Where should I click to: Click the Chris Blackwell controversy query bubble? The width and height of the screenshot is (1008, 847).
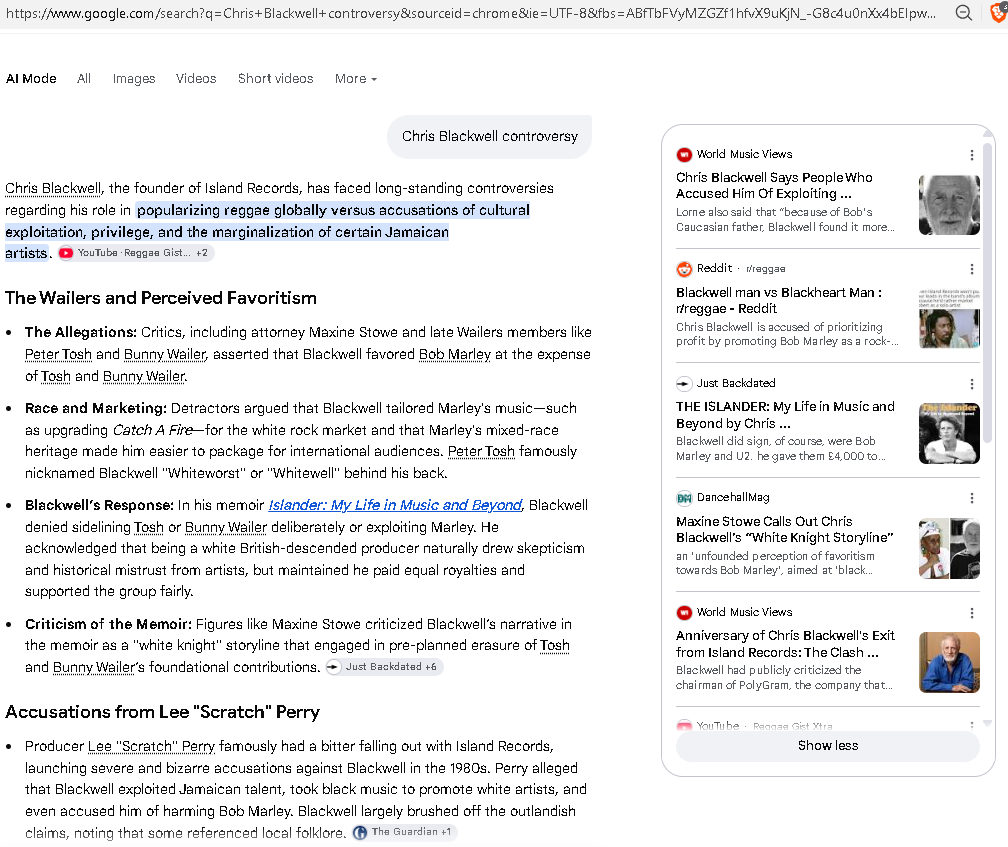[489, 136]
